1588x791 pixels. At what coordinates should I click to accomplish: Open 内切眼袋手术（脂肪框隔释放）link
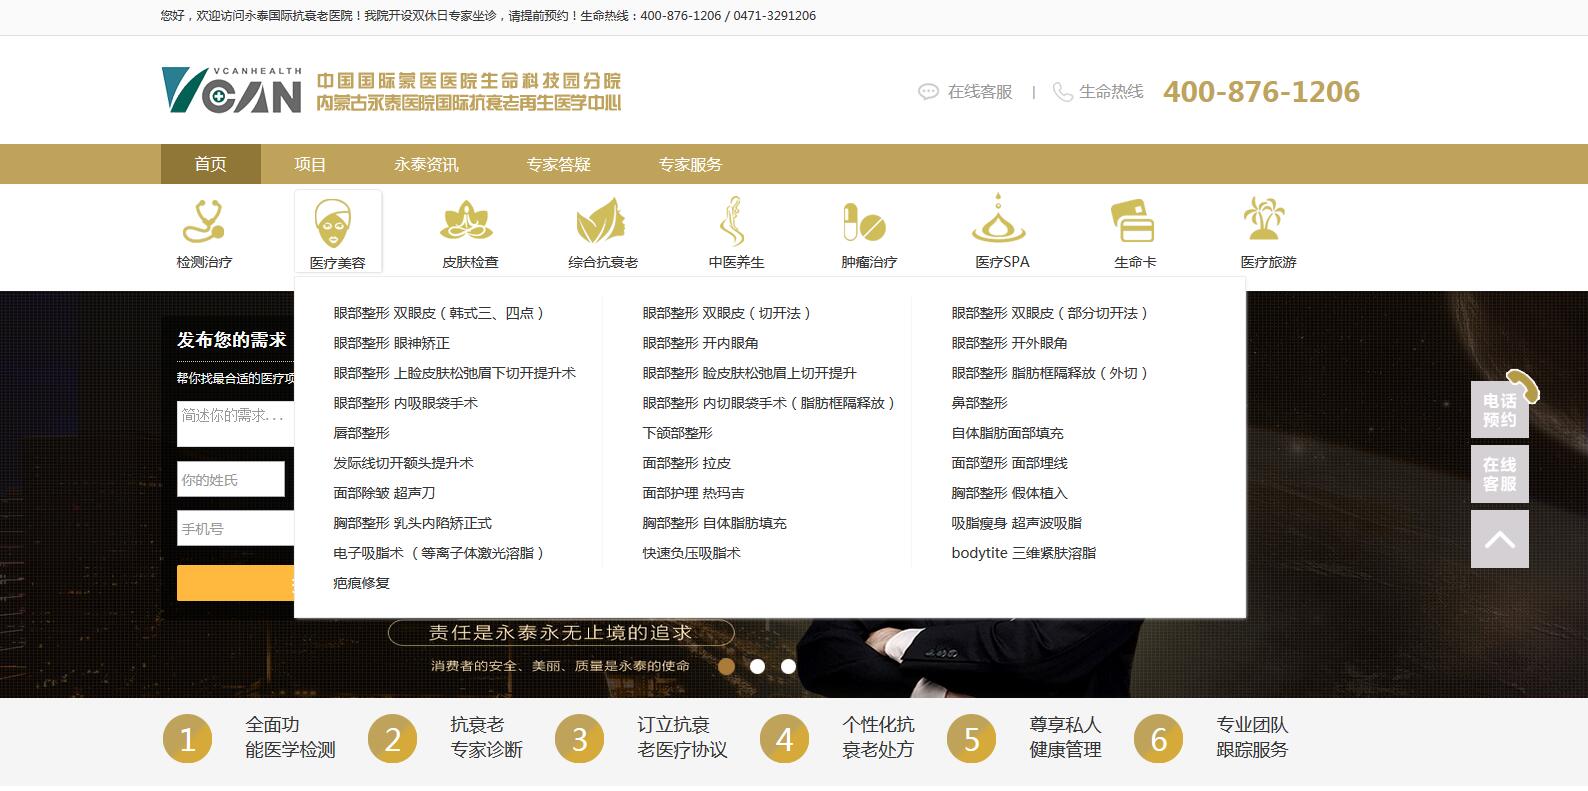[770, 403]
